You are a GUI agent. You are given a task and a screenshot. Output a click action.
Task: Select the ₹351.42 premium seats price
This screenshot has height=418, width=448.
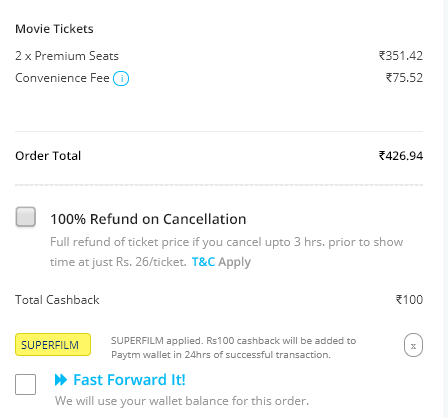click(401, 56)
